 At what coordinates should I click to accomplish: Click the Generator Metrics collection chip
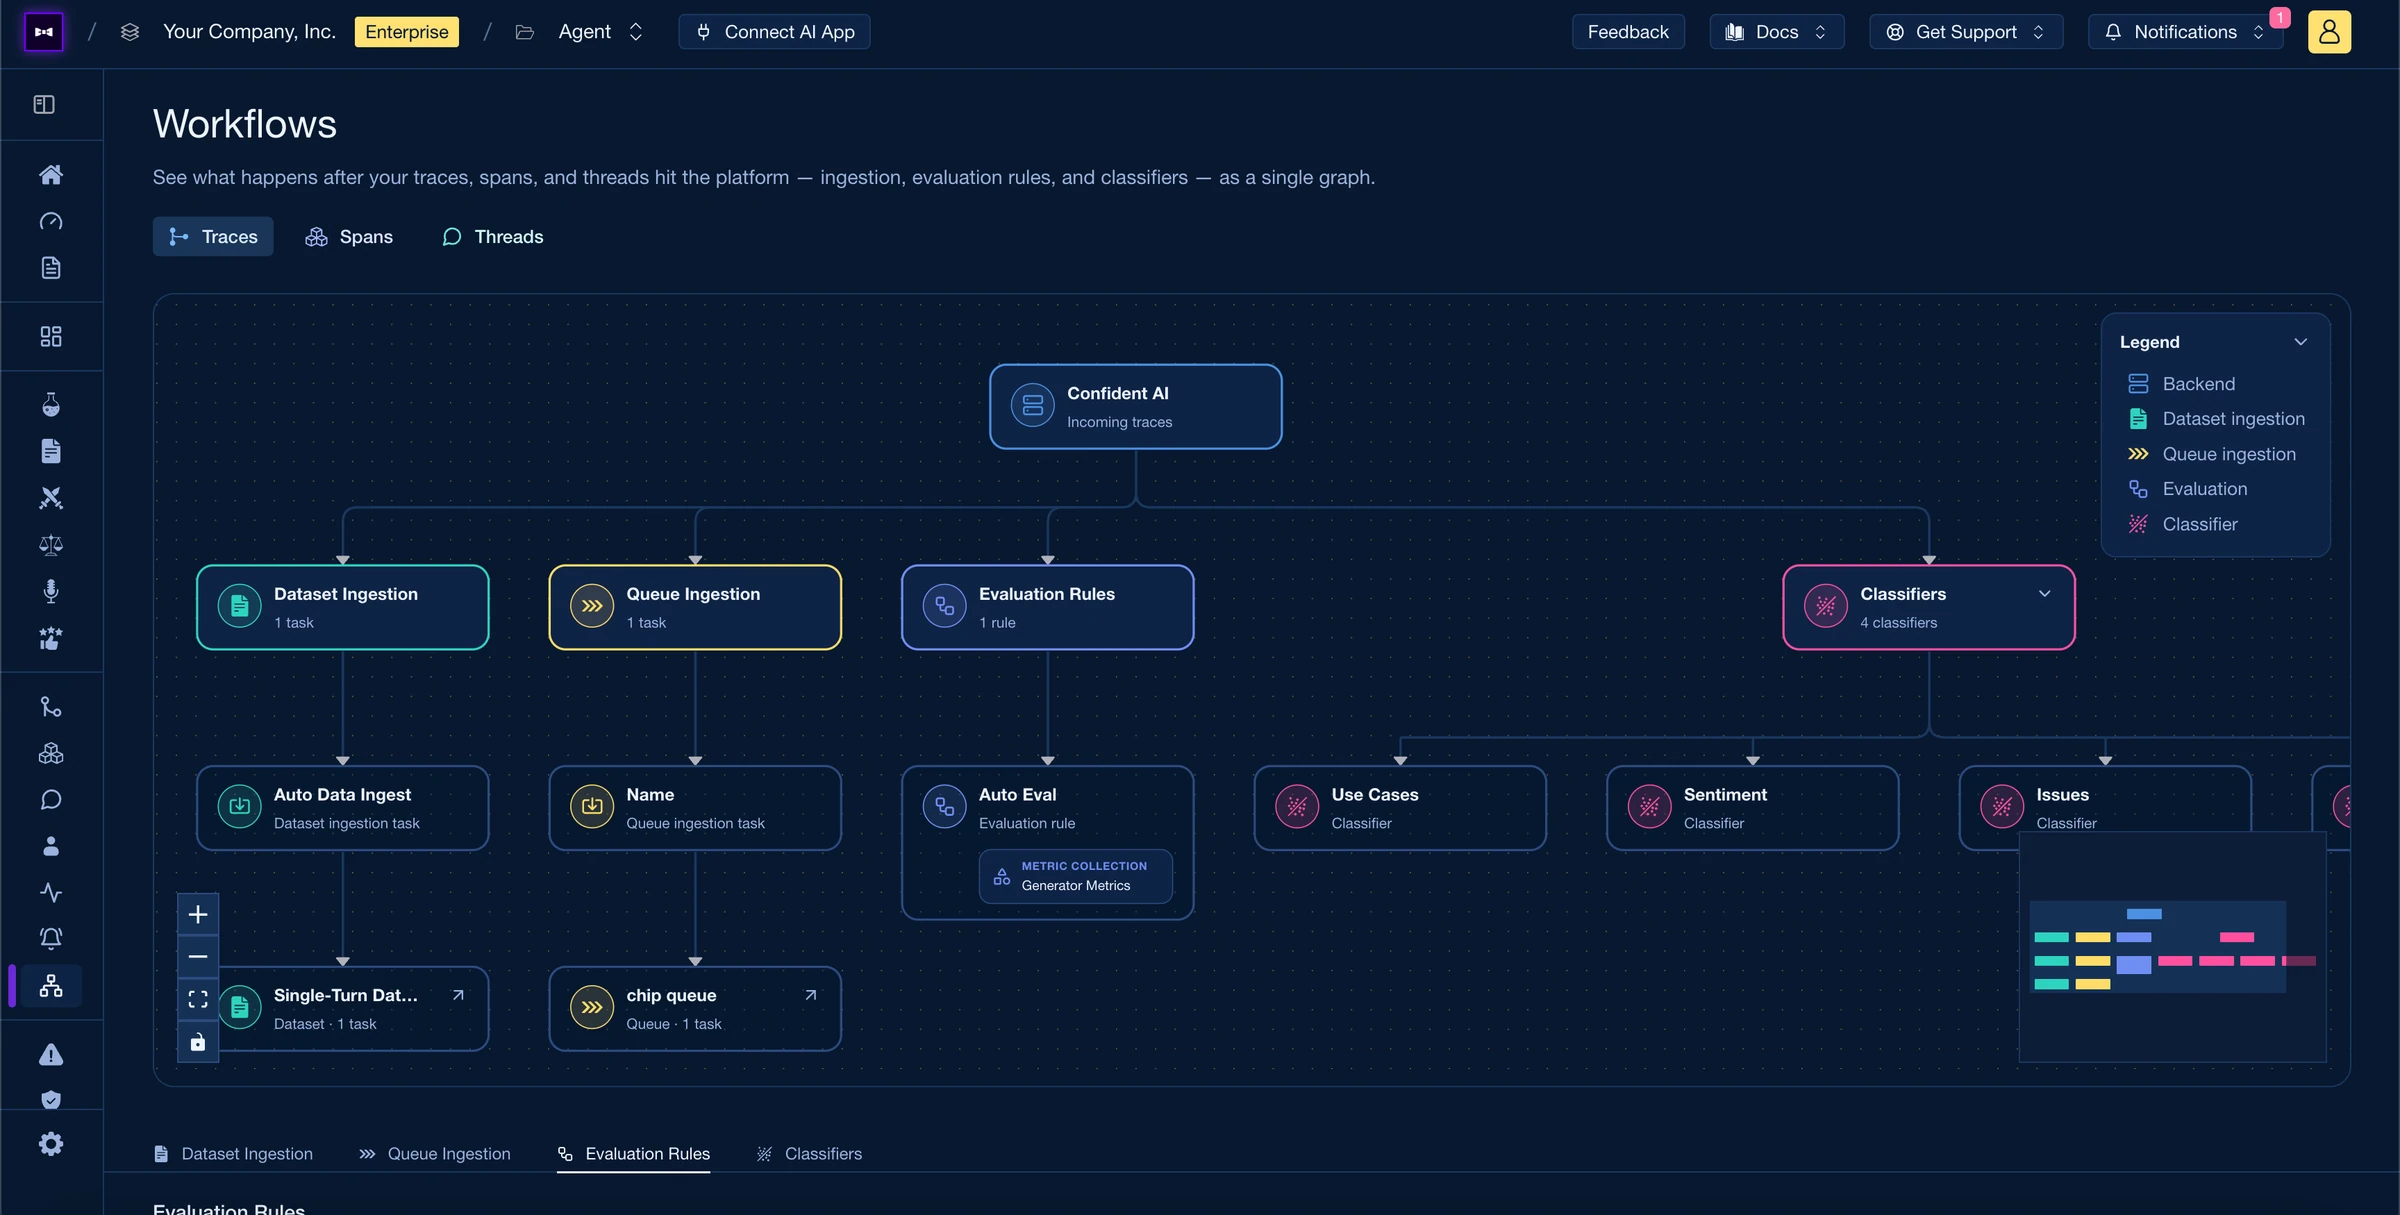pos(1075,876)
